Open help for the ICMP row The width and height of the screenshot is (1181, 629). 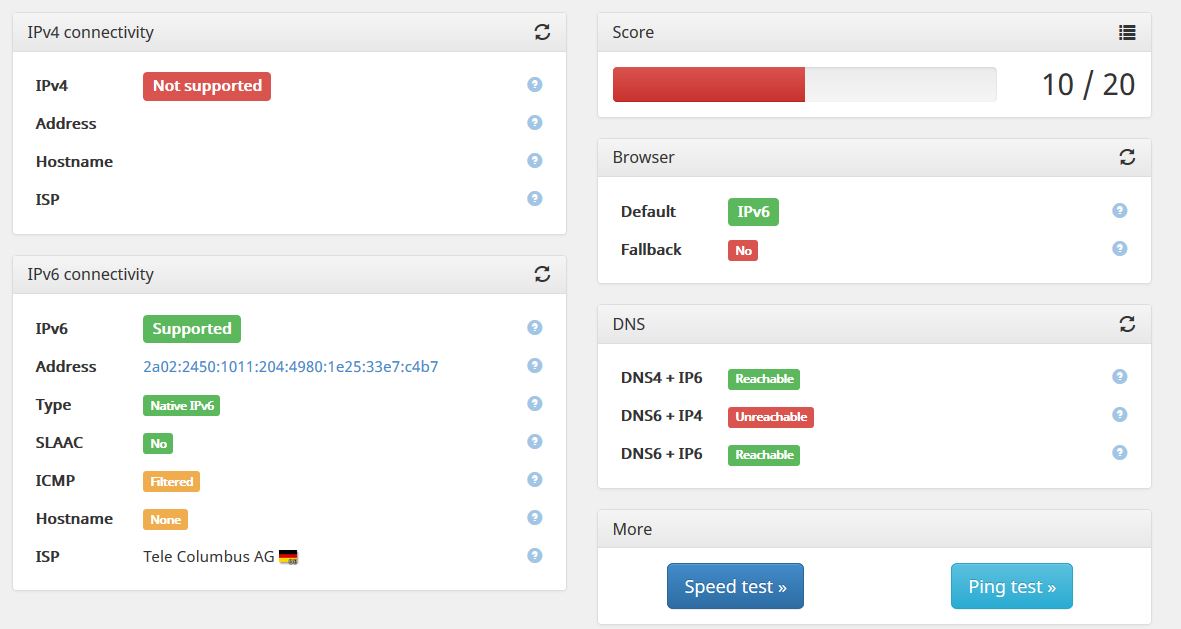click(534, 480)
